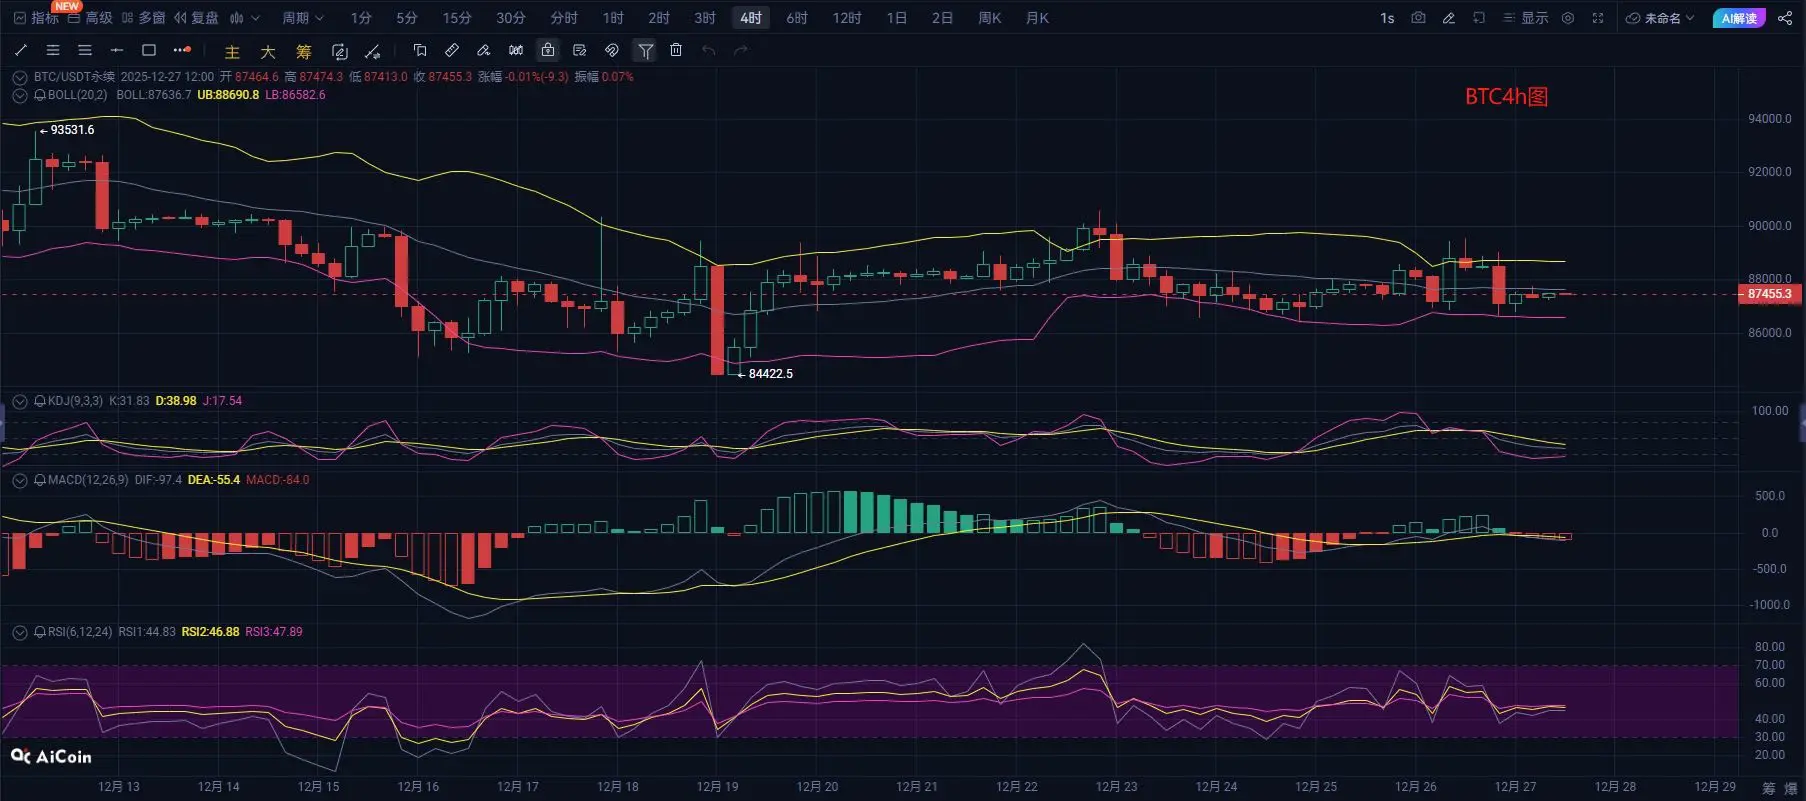1806x801 pixels.
Task: Switch to the 1时 timeframe
Action: (x=613, y=18)
